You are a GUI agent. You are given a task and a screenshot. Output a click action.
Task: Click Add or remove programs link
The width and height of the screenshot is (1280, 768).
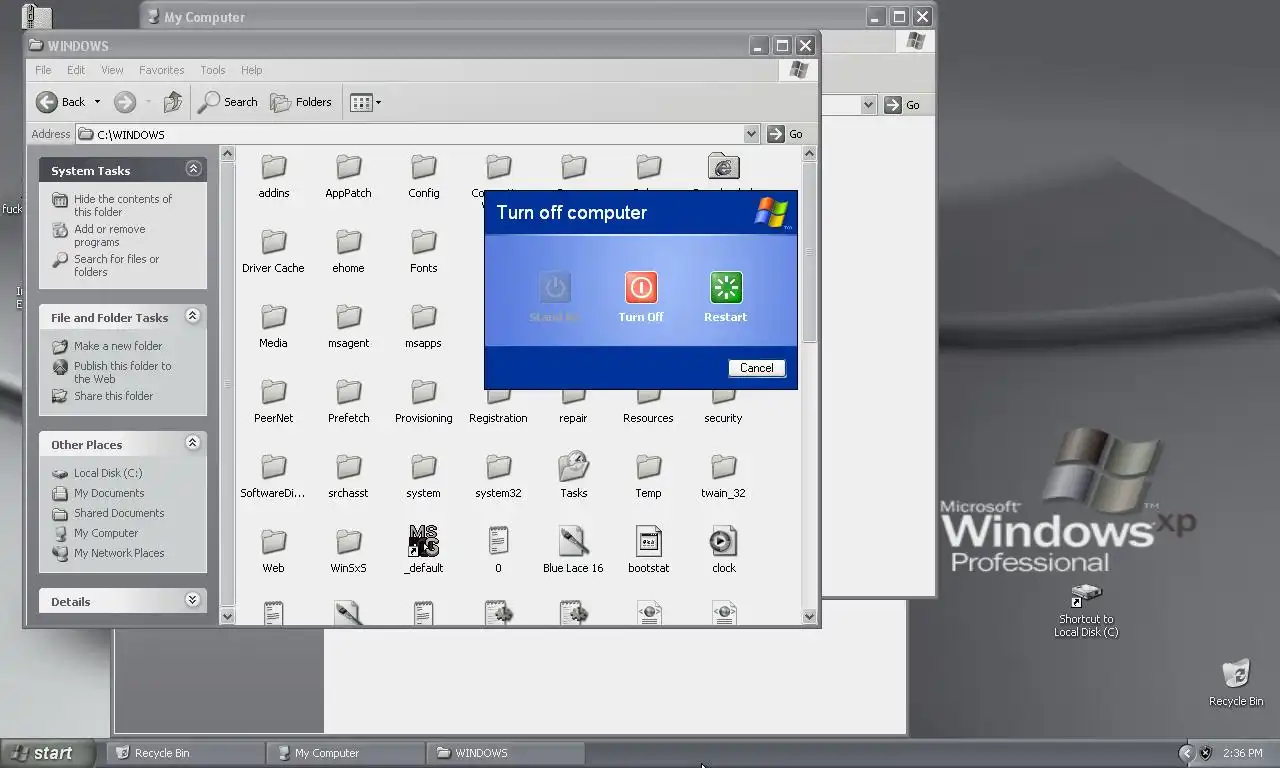(110, 235)
